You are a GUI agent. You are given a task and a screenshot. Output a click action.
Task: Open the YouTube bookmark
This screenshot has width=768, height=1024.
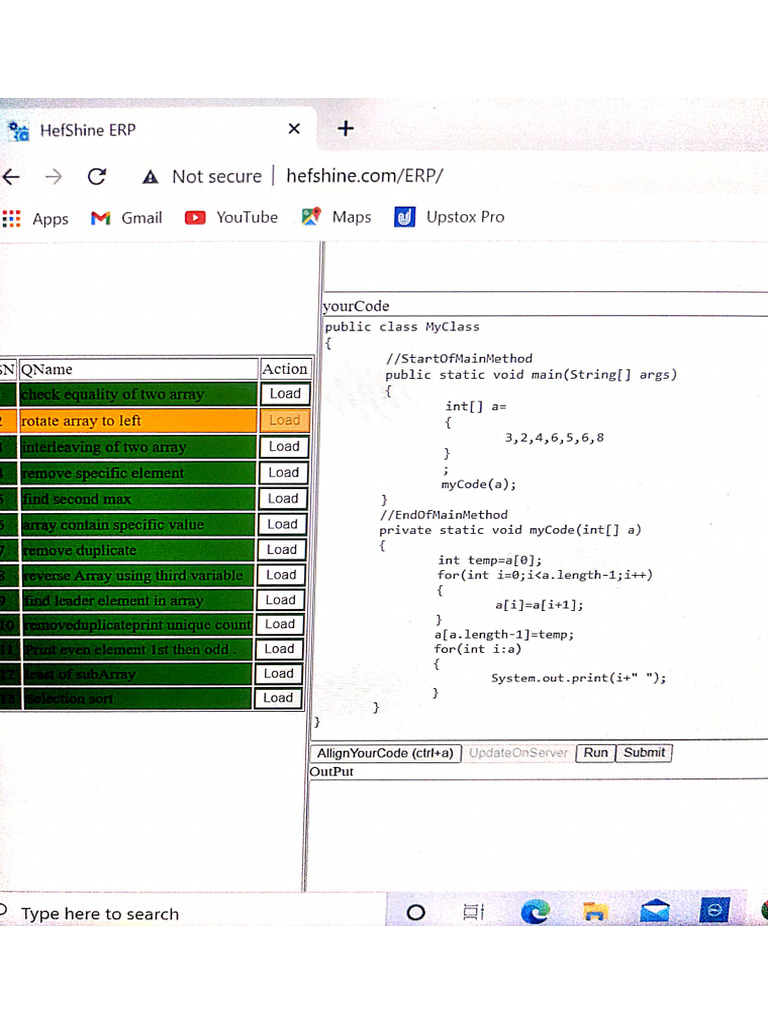point(232,217)
